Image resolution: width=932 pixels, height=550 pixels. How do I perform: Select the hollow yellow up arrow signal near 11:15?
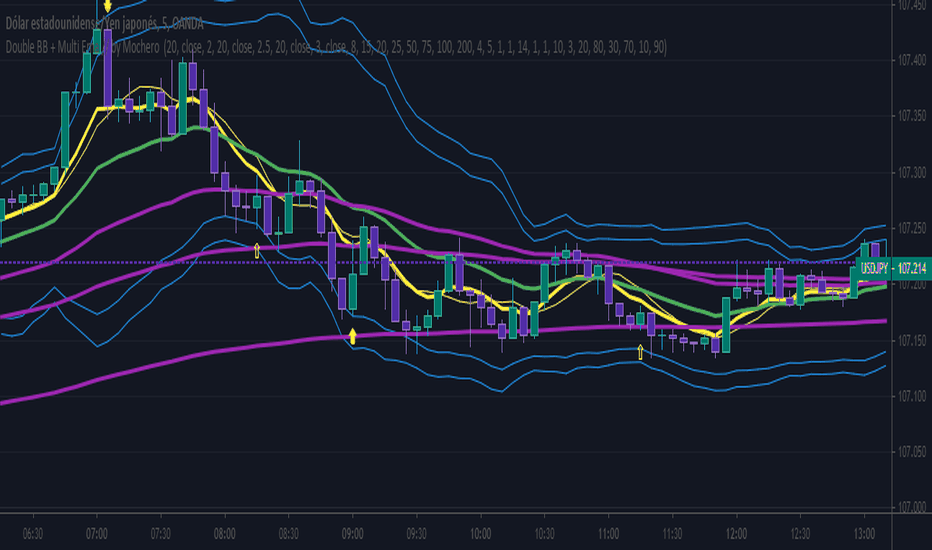point(640,352)
